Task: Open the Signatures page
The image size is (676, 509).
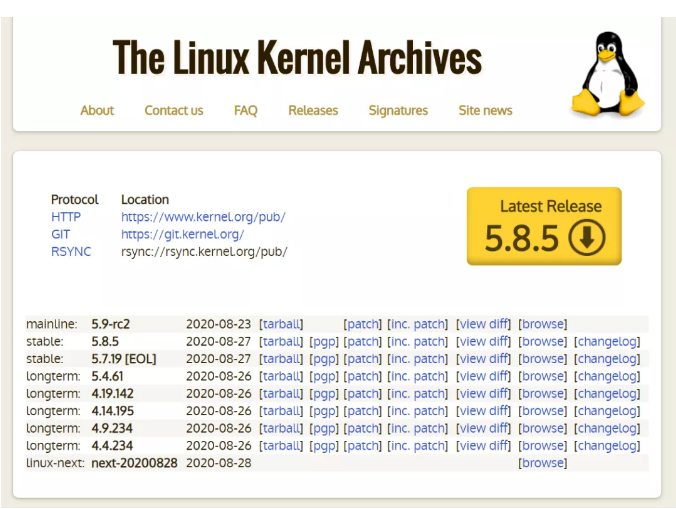Action: point(398,110)
